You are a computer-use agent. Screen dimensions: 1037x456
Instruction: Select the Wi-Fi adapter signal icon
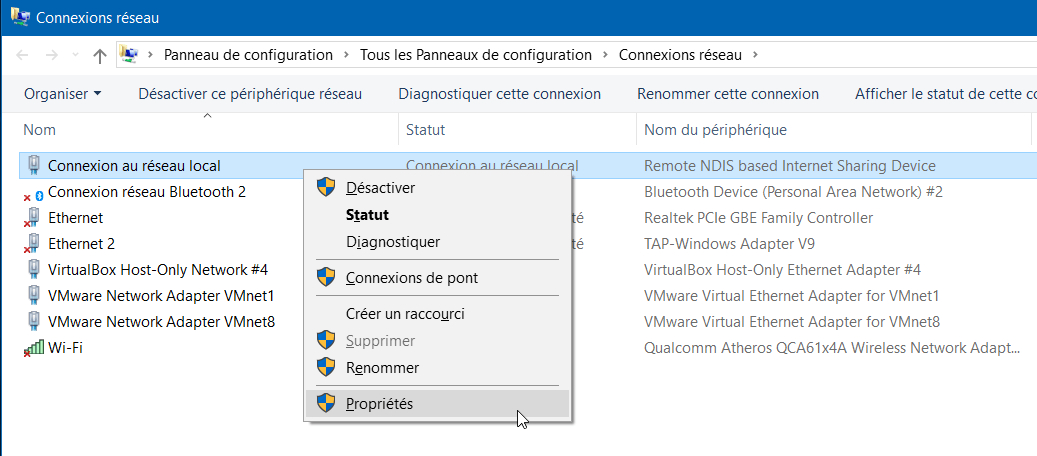pyautogui.click(x=33, y=348)
